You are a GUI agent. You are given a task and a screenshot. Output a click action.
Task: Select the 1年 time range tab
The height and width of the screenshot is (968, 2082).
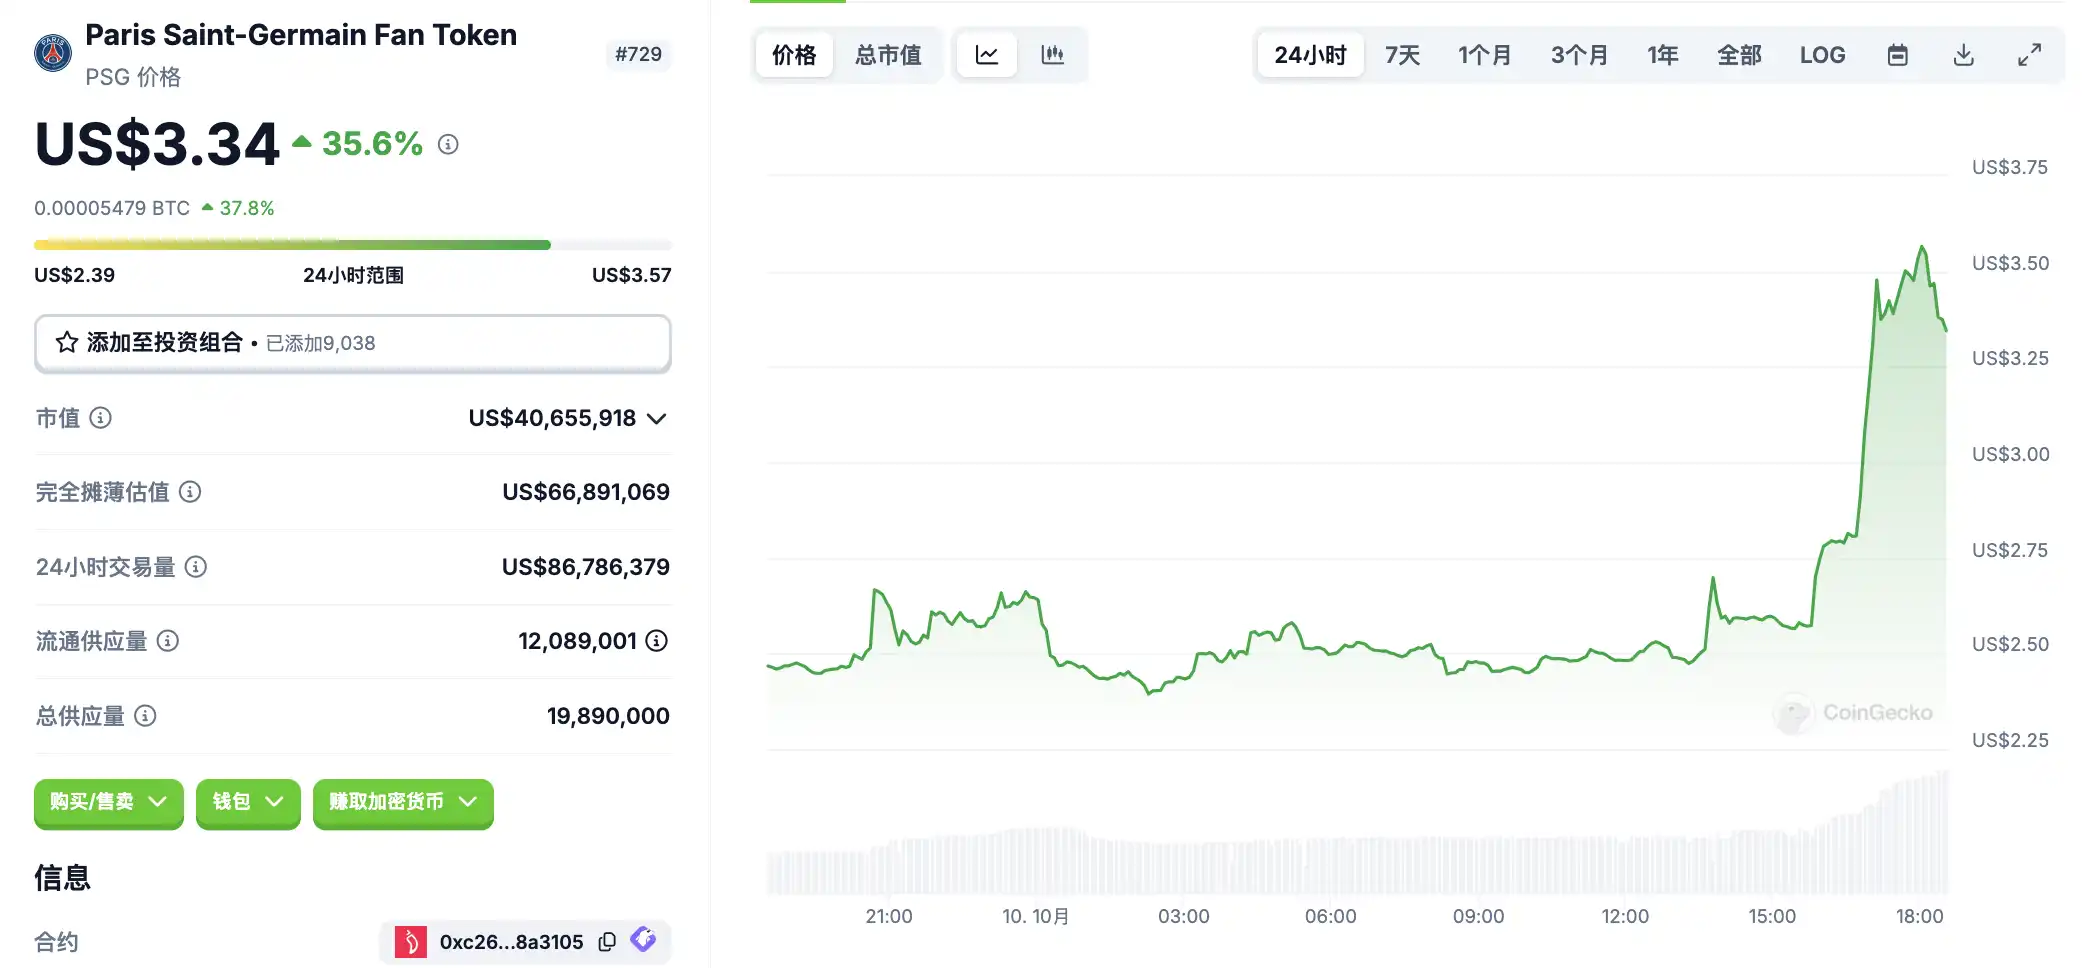click(1663, 55)
